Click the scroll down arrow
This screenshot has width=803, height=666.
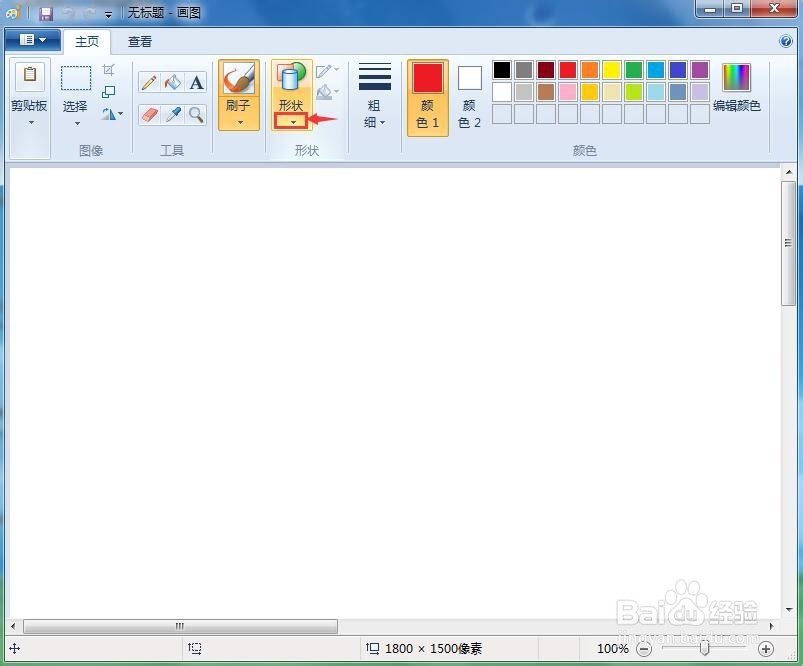point(789,610)
